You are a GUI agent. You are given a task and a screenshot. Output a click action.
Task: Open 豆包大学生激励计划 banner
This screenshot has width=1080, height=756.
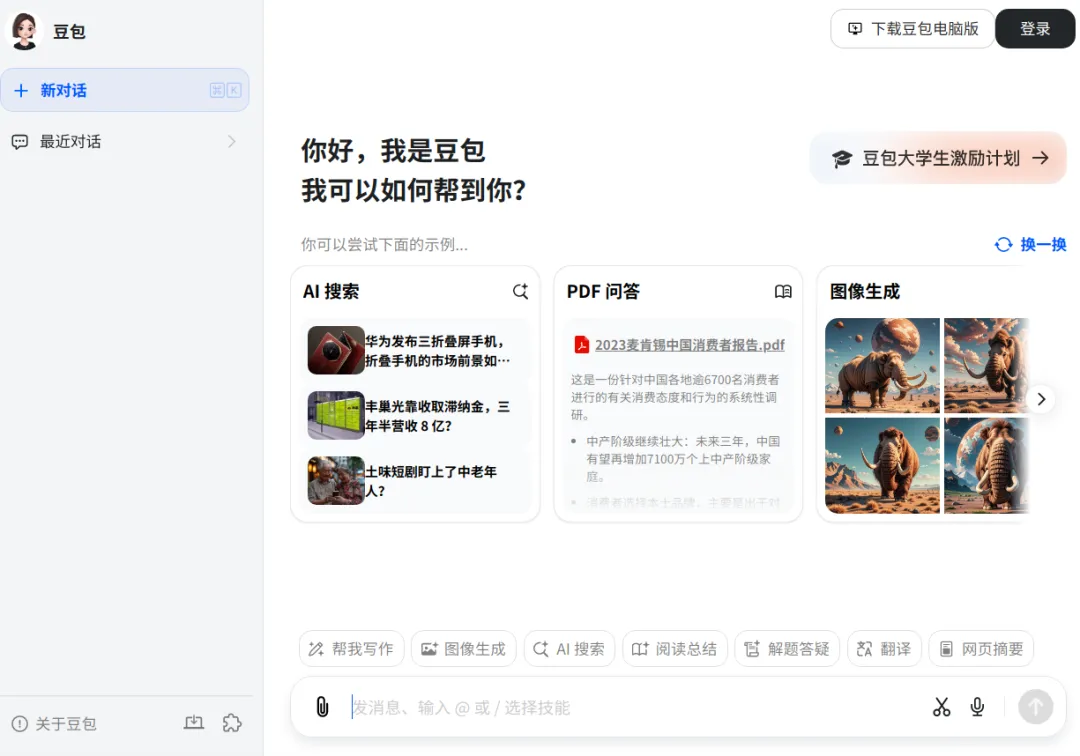point(938,158)
